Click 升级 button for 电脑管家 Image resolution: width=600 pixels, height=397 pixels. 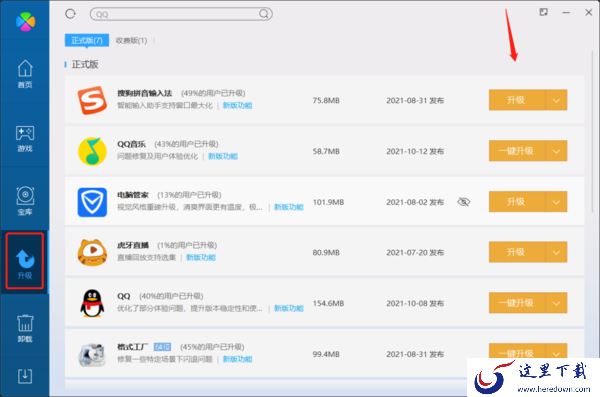tap(517, 202)
